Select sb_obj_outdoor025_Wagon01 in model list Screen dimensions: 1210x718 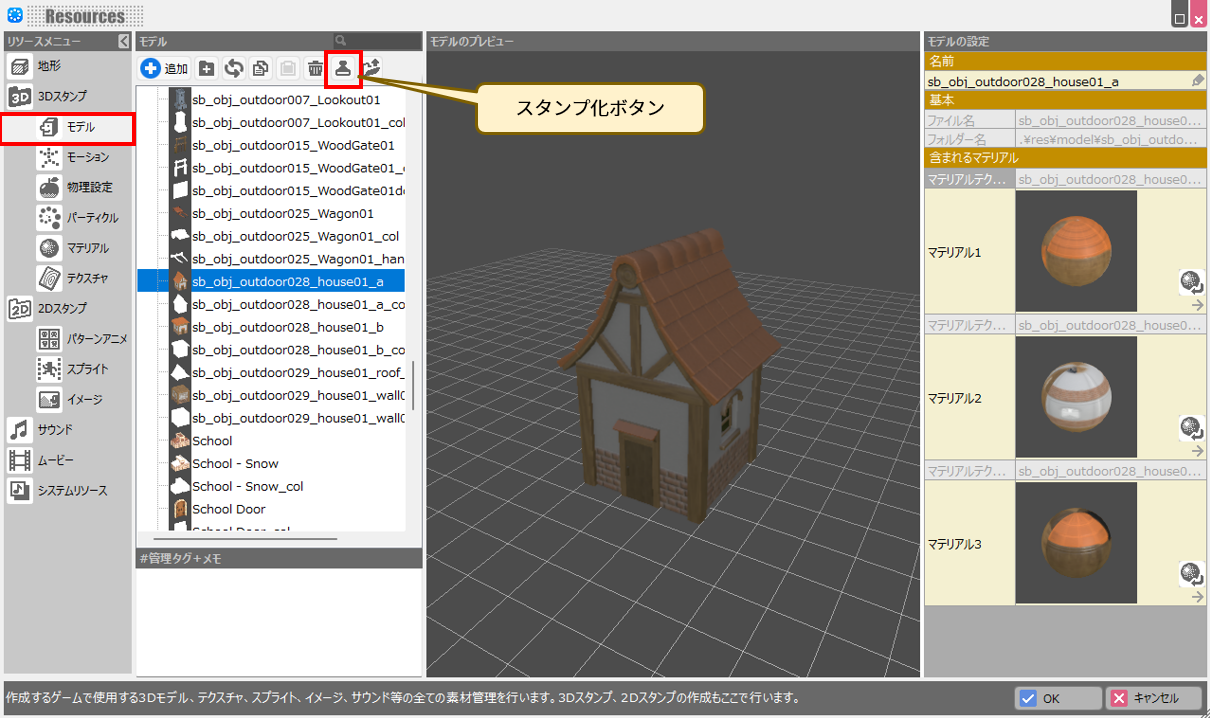click(282, 213)
